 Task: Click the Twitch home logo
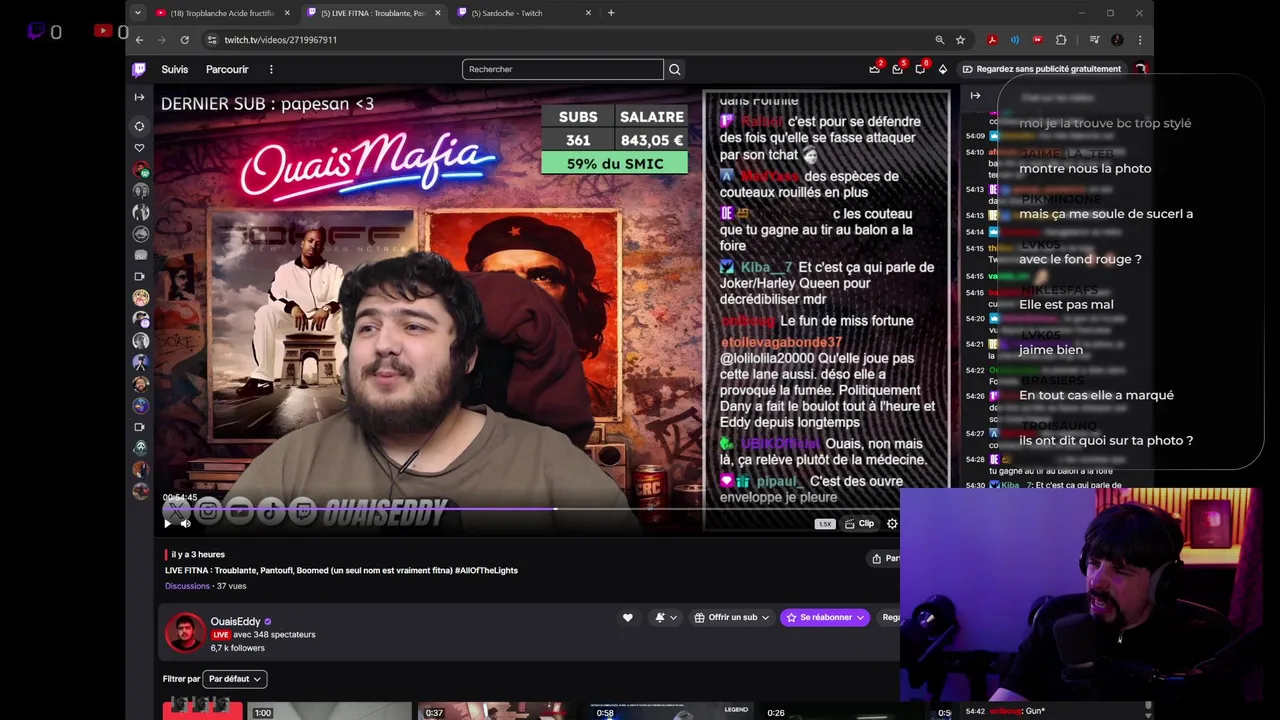coord(139,69)
